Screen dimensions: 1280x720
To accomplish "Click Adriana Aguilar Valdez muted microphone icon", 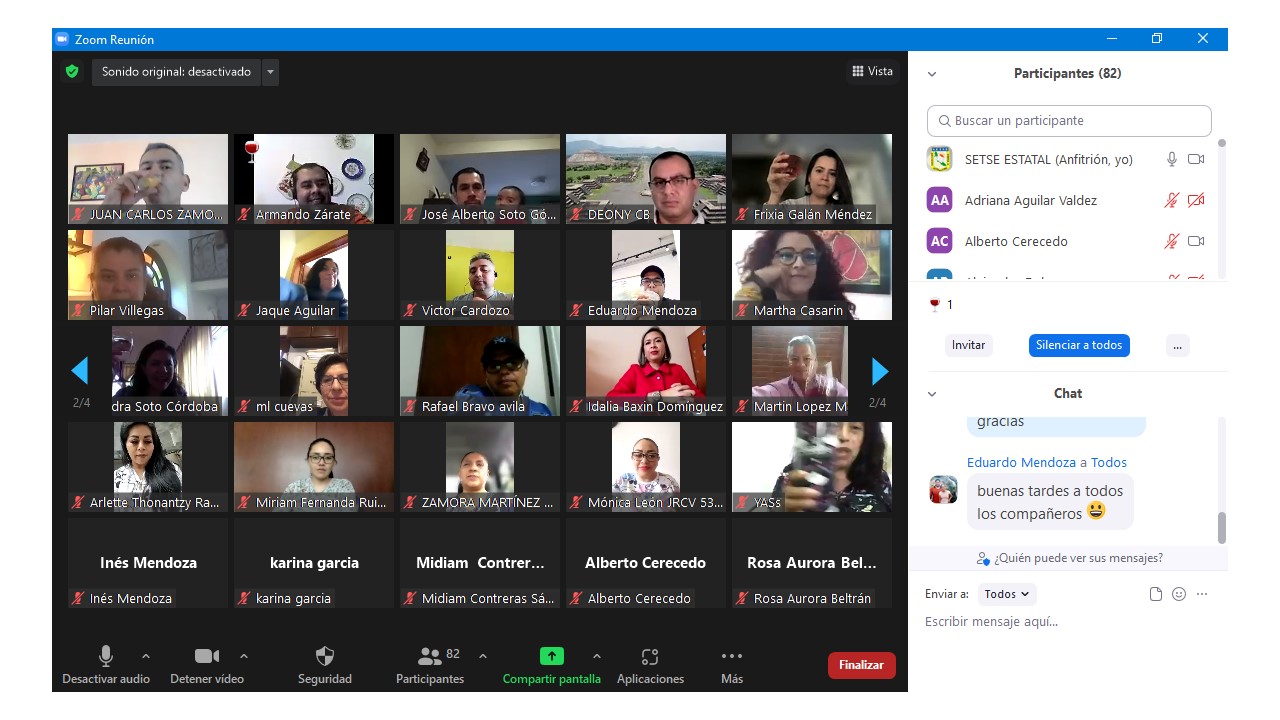I will pos(1172,200).
